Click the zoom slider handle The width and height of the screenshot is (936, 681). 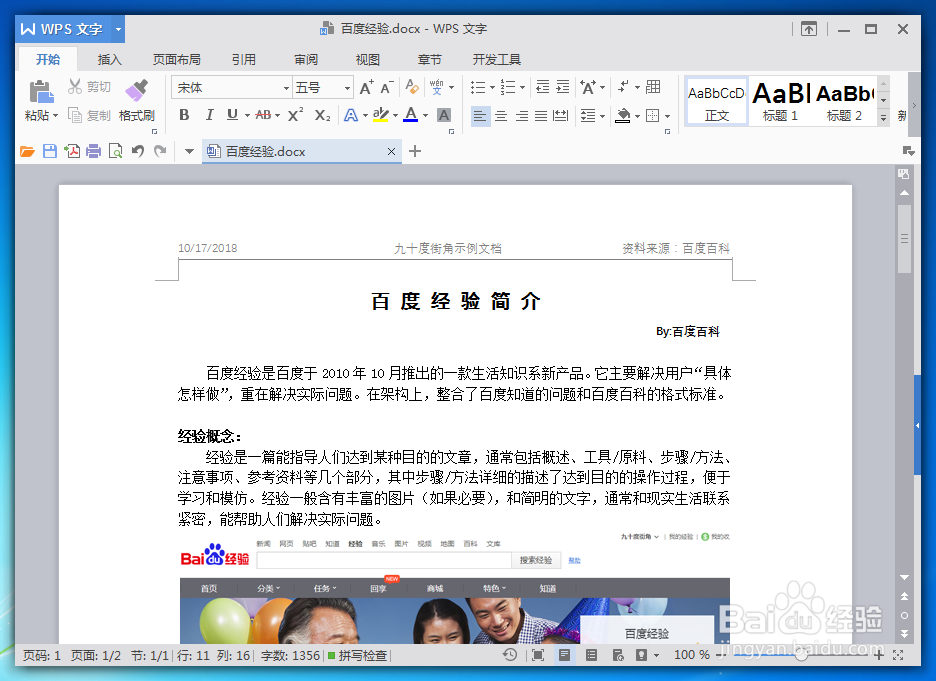(802, 655)
